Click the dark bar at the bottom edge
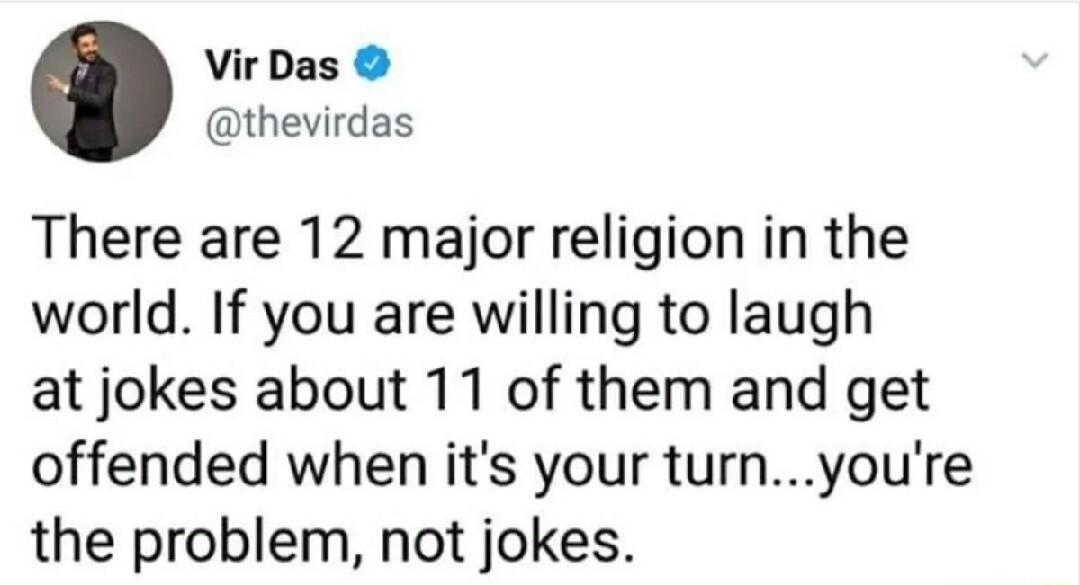Viewport: 1080px width, 585px height. click(x=540, y=582)
